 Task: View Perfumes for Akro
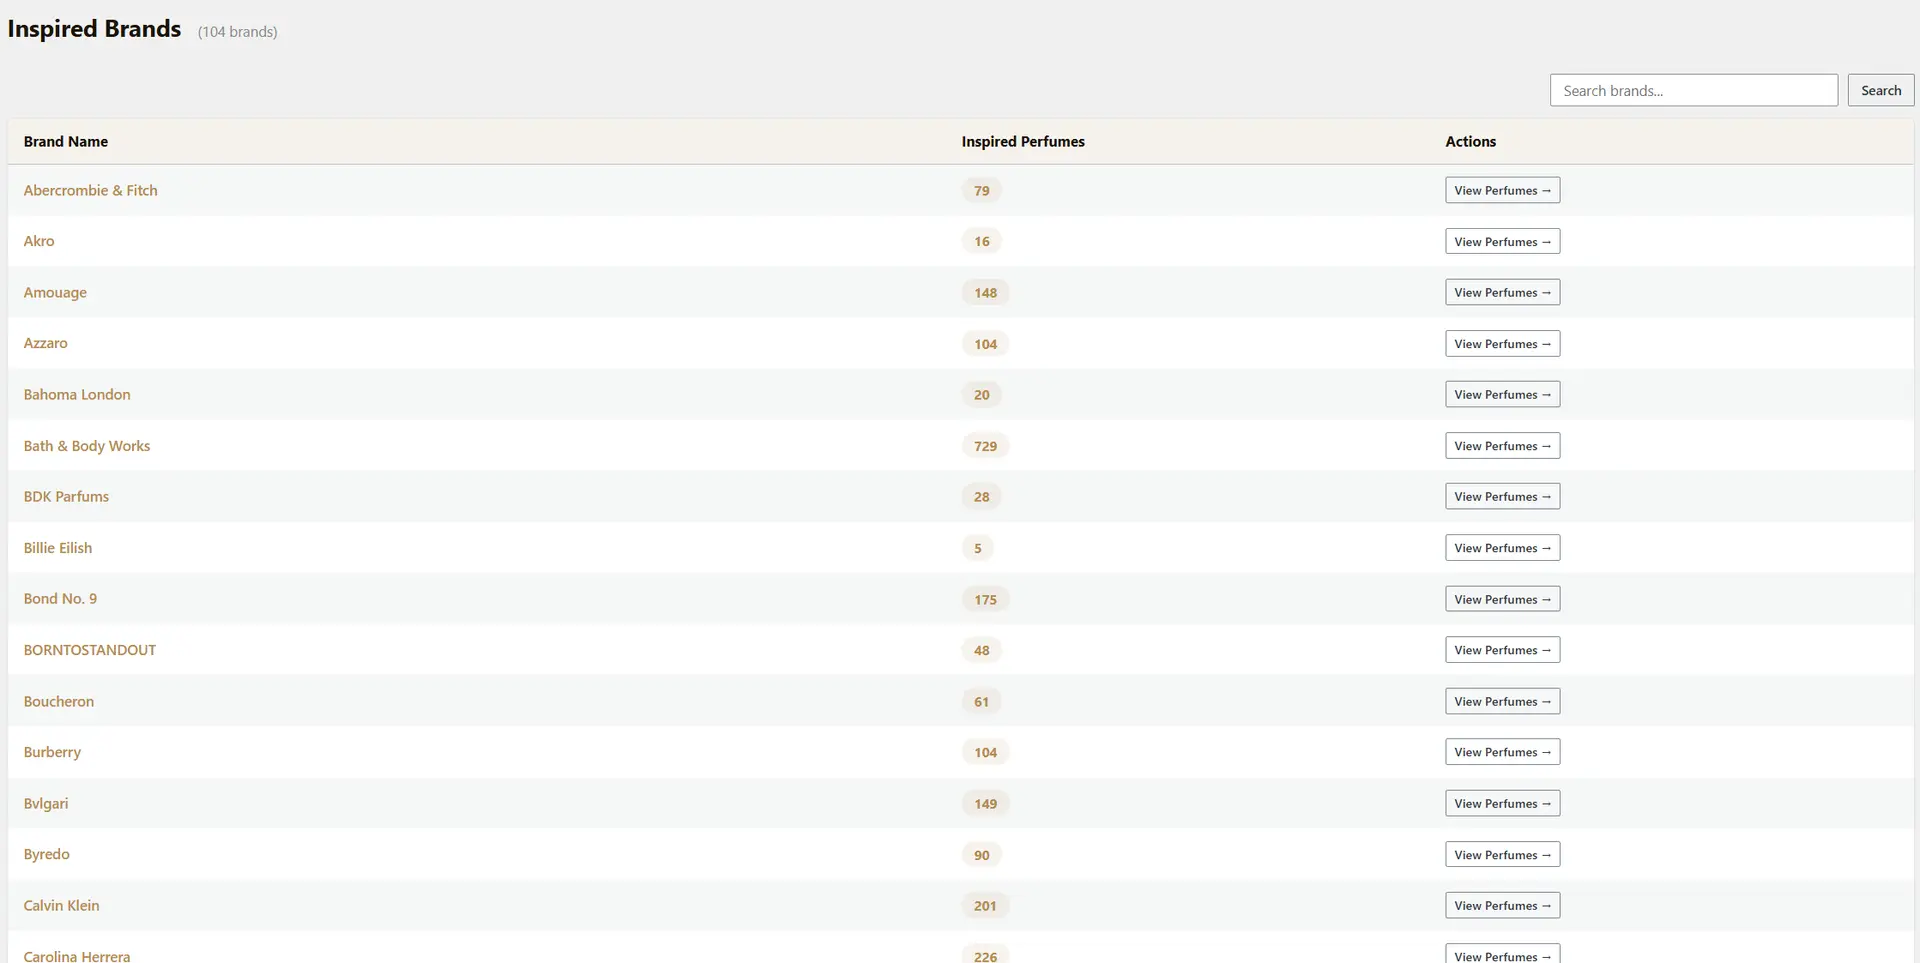(x=1502, y=241)
